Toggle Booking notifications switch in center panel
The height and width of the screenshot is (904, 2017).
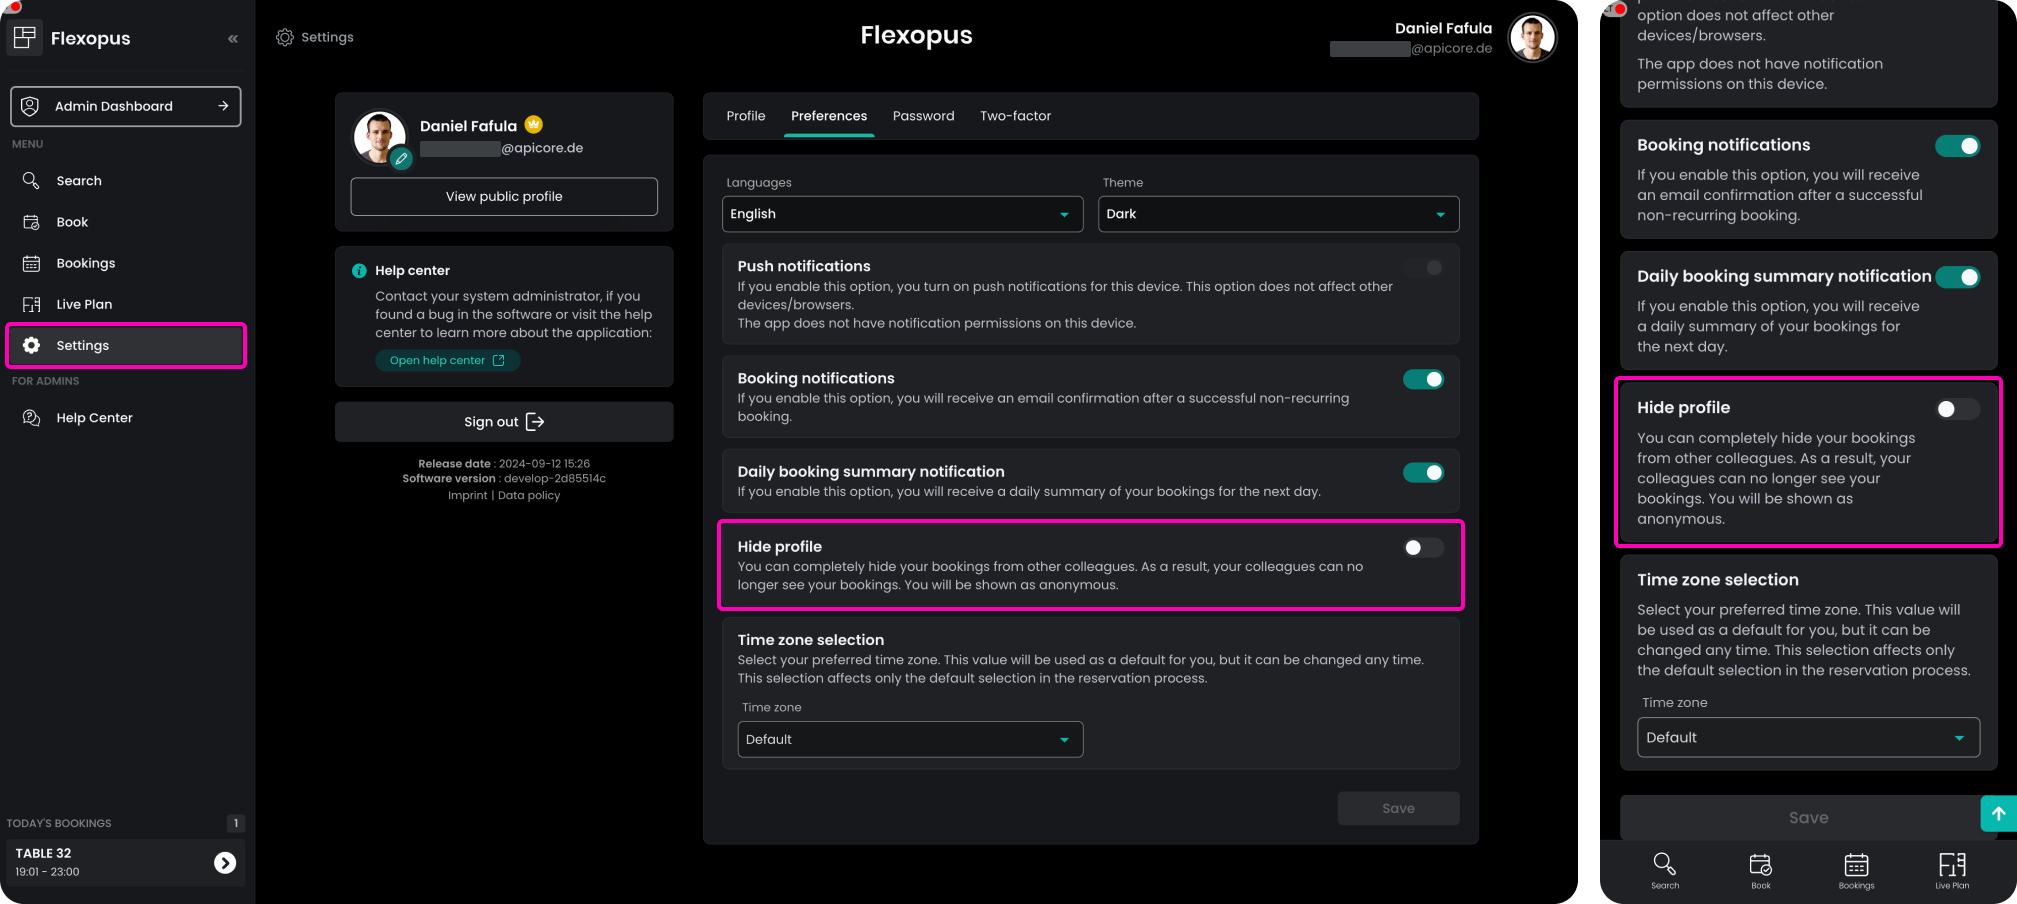click(x=1423, y=380)
